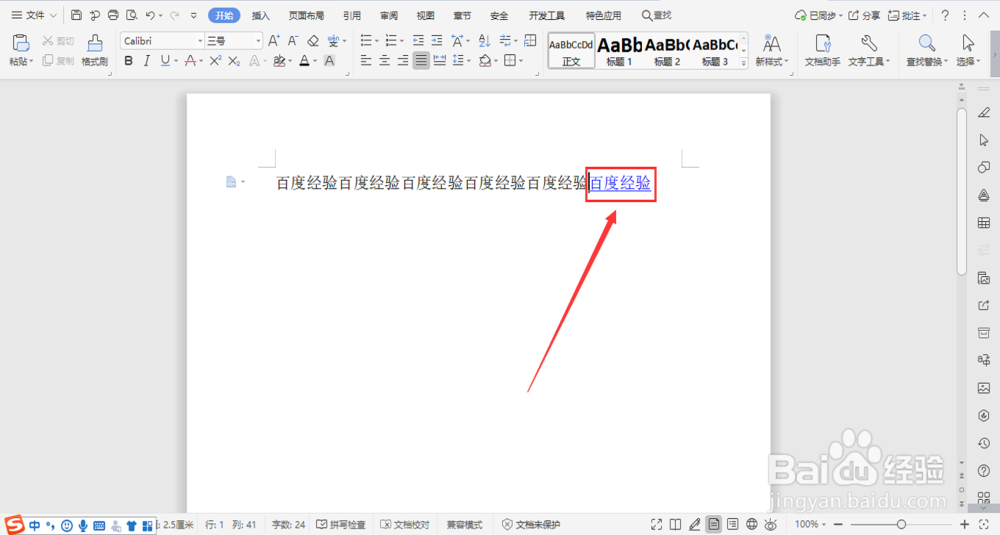1000x535 pixels.
Task: Open the history clock icon in right sidebar
Action: pos(984,443)
